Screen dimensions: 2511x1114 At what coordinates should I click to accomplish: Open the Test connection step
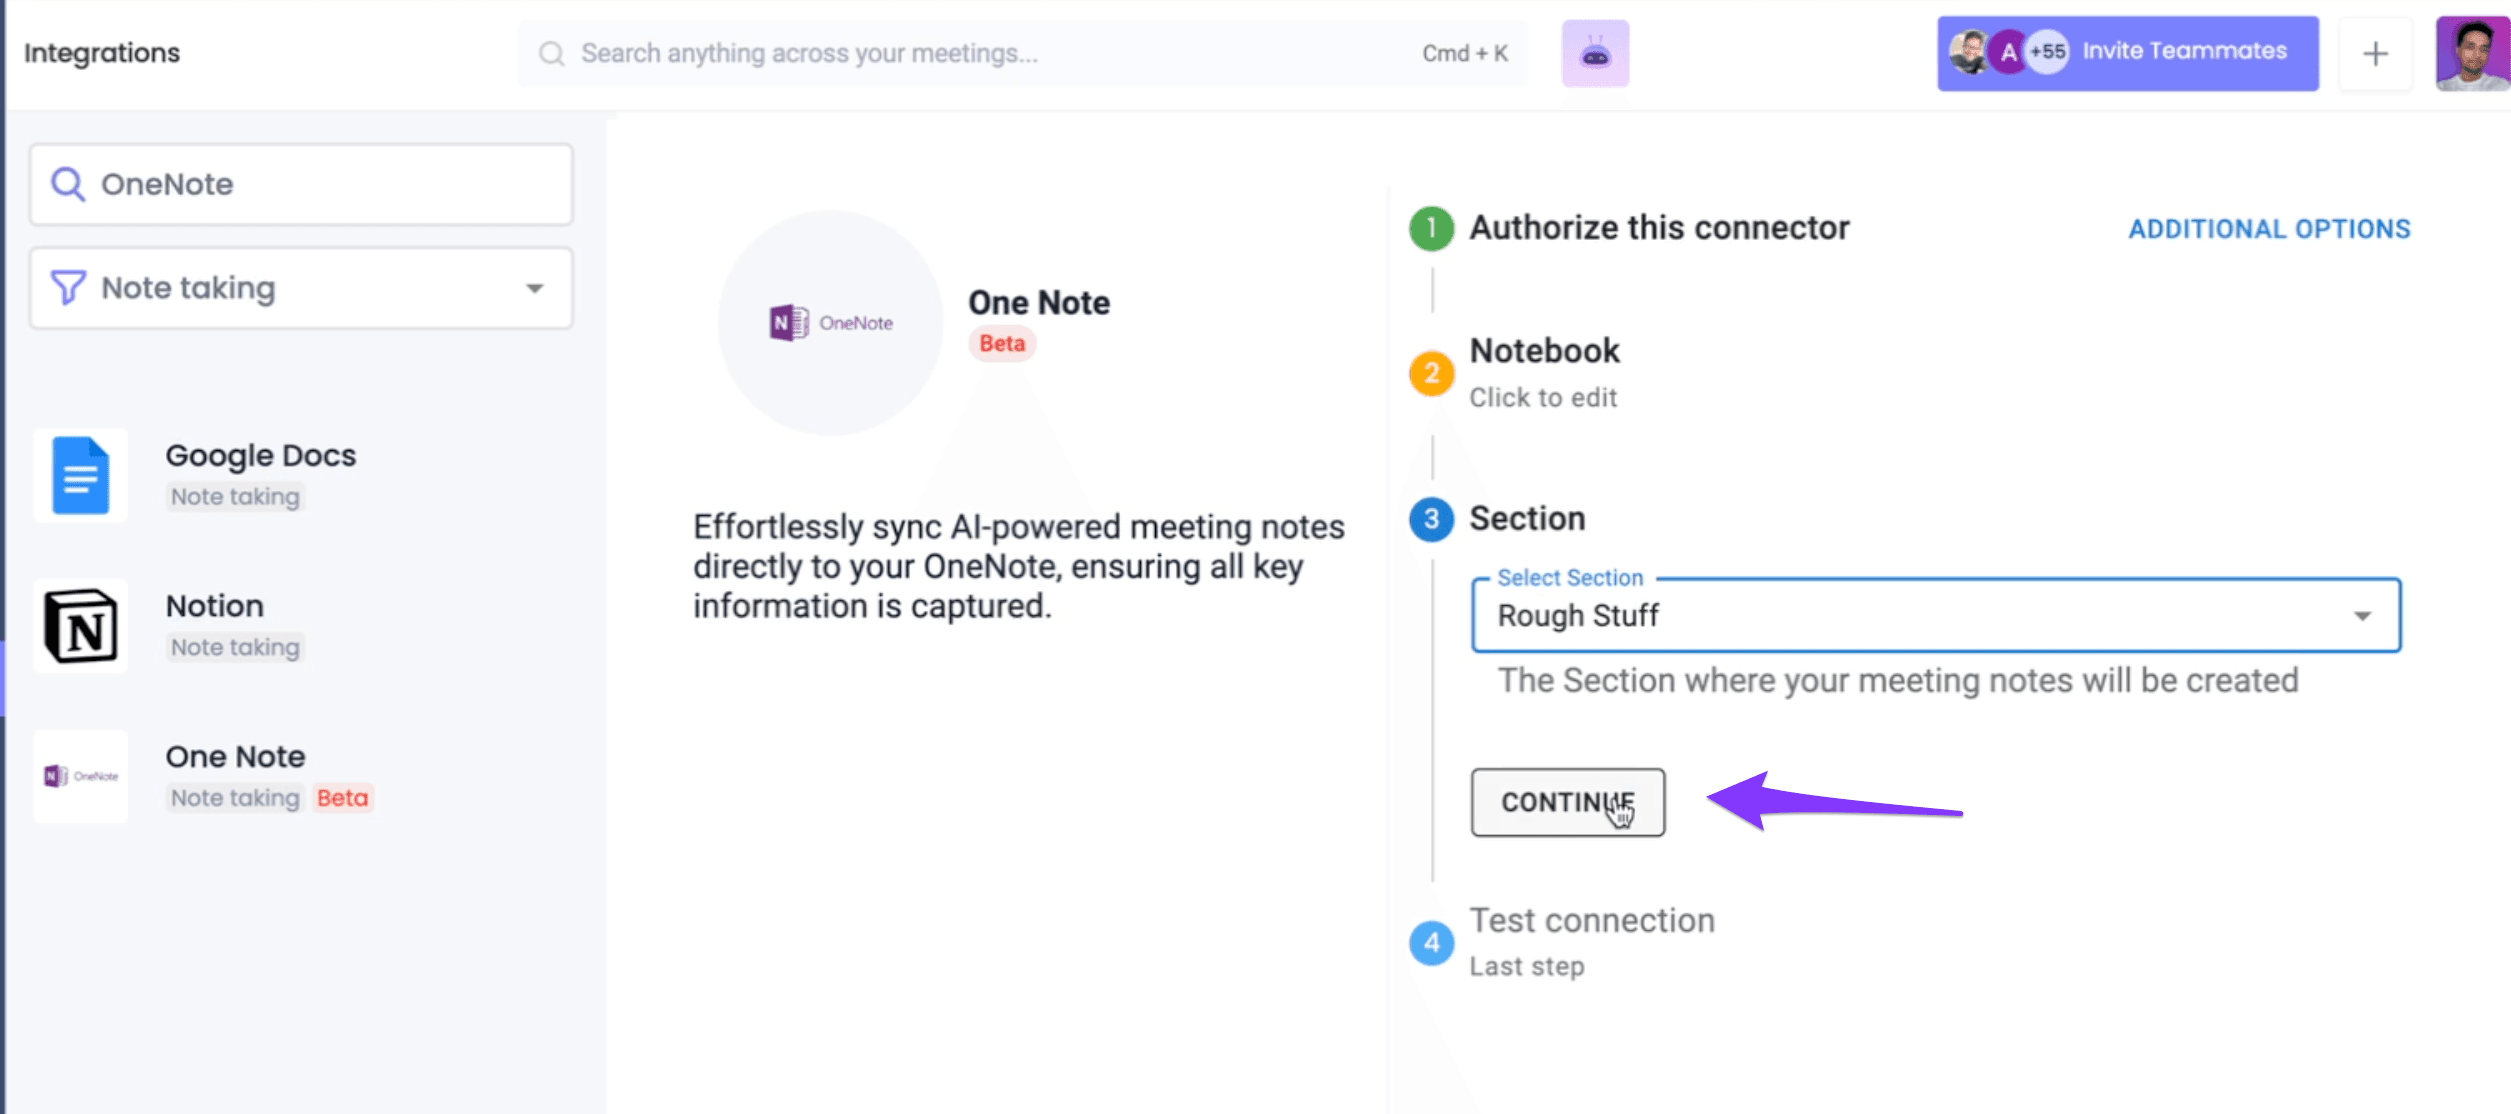click(1591, 920)
